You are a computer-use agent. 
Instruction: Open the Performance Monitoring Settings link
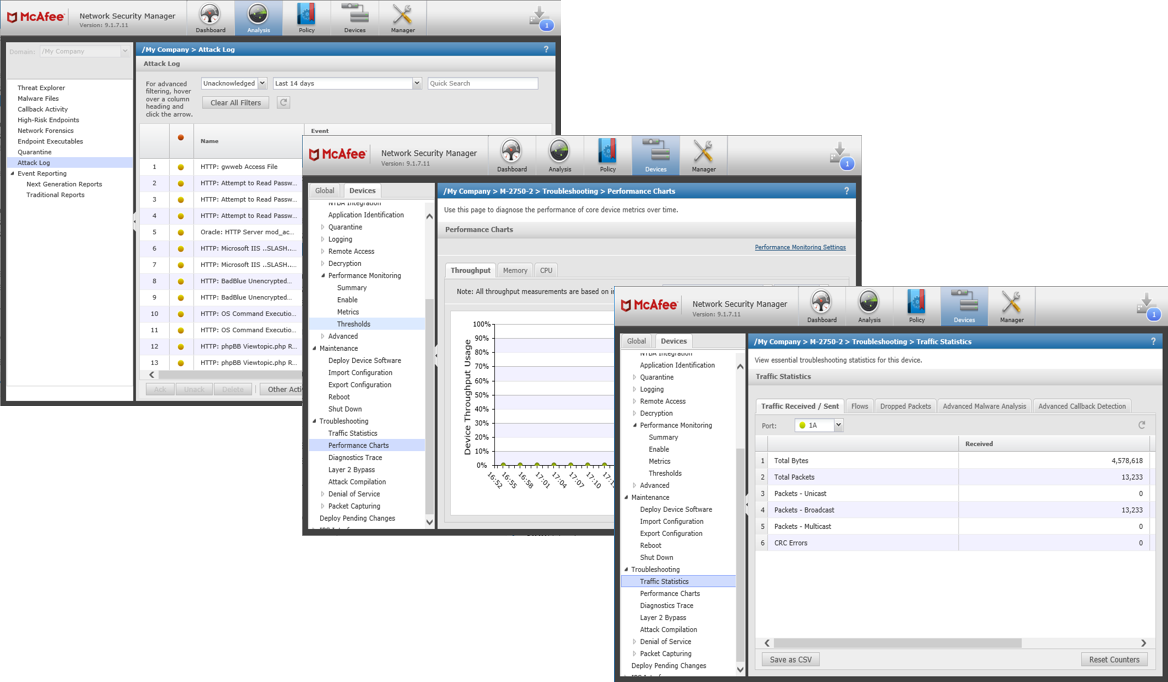(x=800, y=247)
